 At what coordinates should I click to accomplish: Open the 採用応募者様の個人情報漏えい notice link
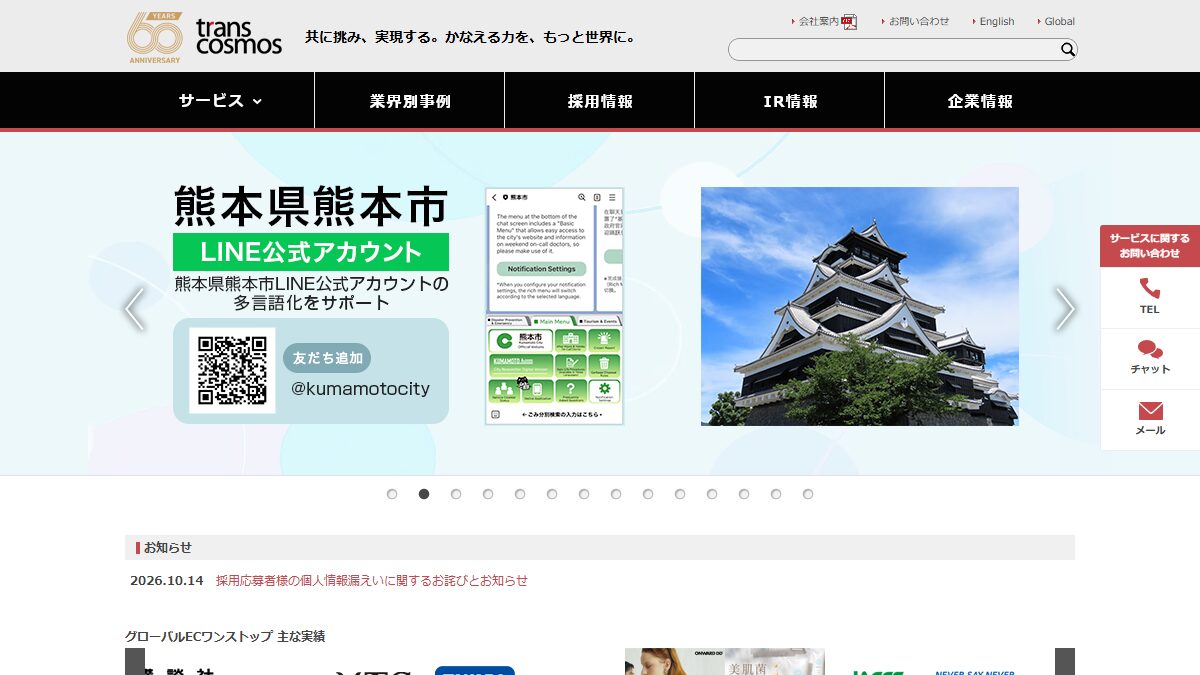(x=372, y=580)
